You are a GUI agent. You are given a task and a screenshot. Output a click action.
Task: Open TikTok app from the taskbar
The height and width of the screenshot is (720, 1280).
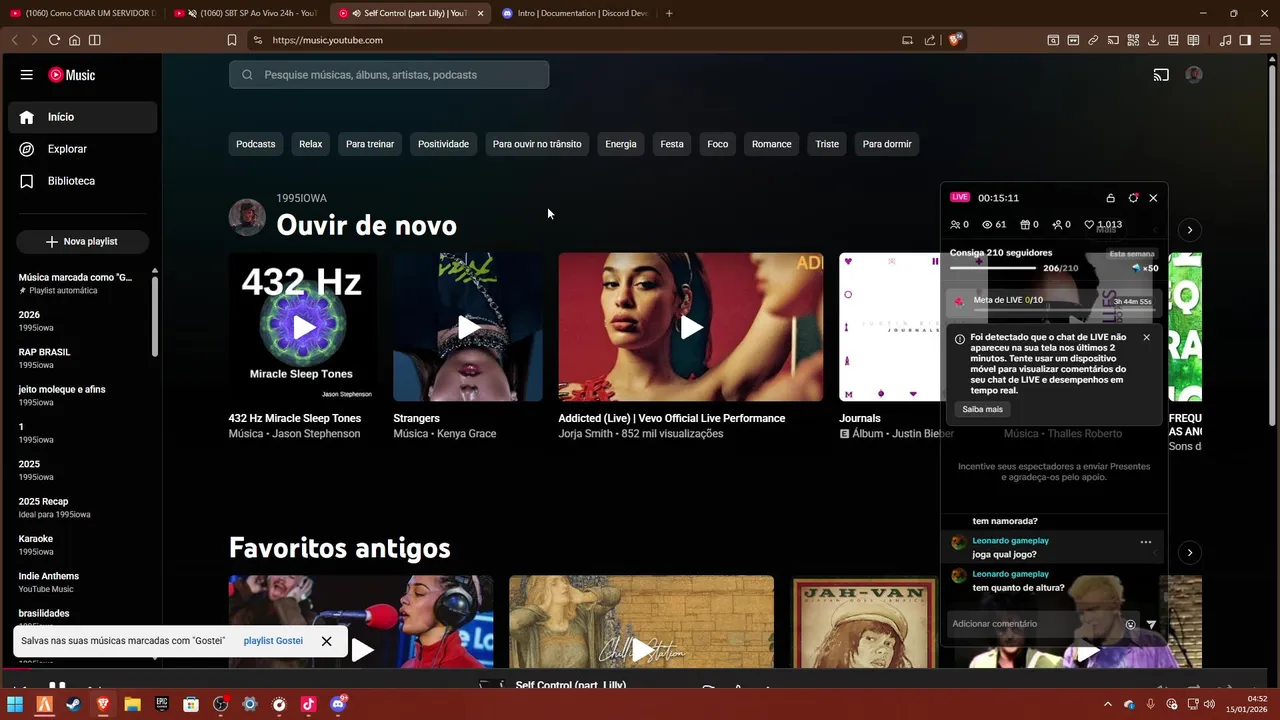coord(308,704)
